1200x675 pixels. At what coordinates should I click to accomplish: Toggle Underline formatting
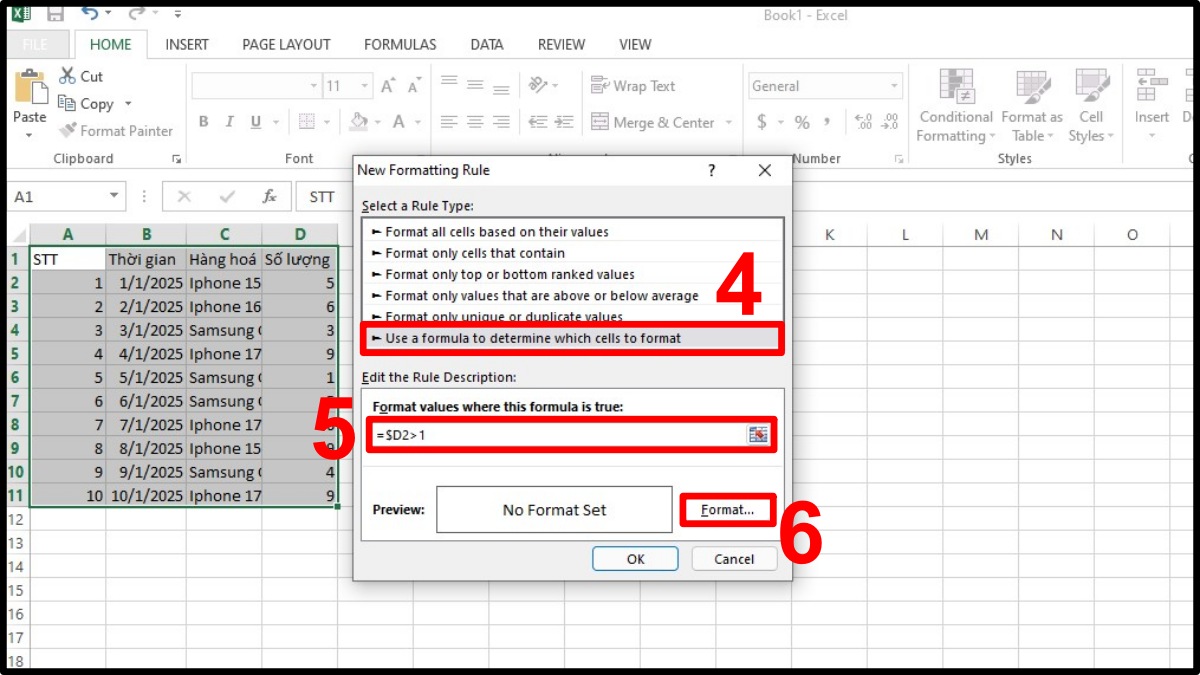[255, 122]
